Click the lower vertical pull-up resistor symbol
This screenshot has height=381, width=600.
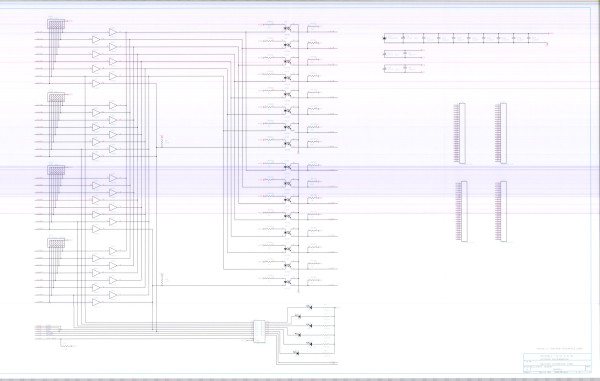pos(162,279)
